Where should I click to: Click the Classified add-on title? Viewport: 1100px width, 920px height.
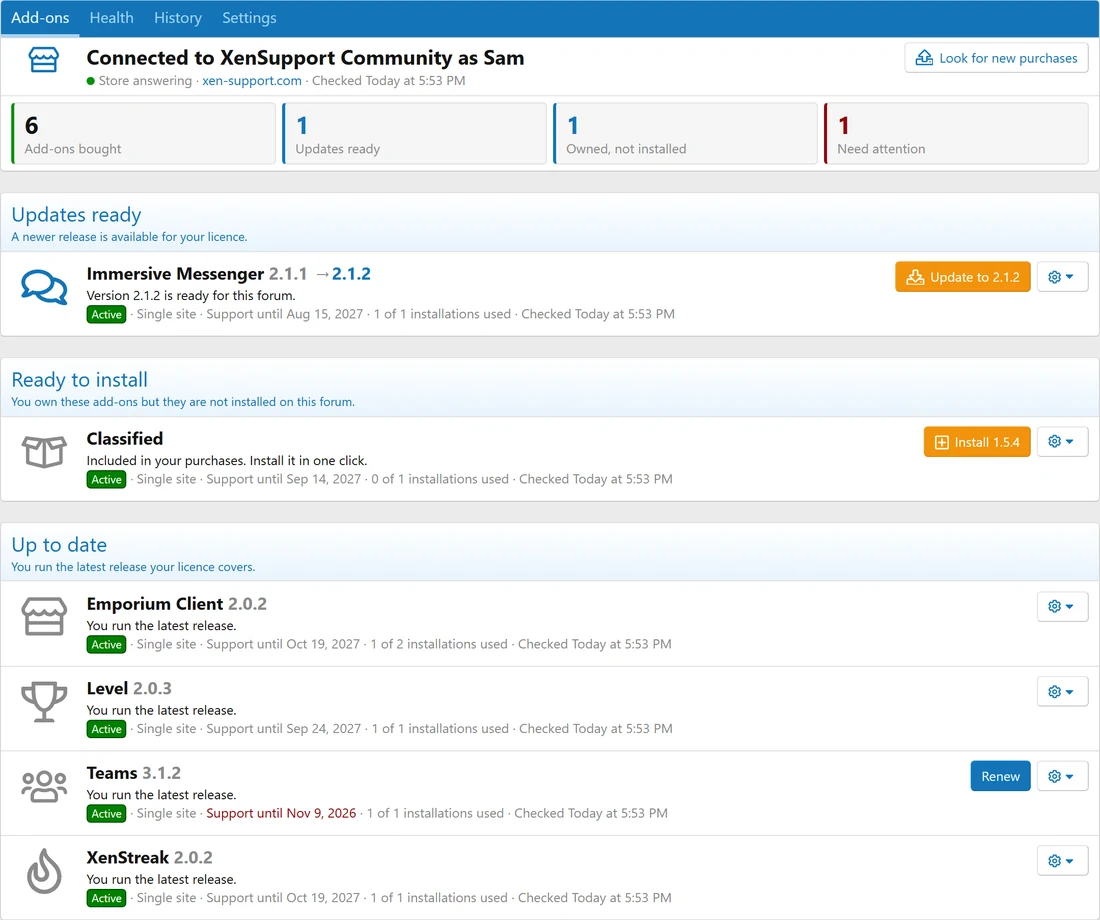click(125, 439)
